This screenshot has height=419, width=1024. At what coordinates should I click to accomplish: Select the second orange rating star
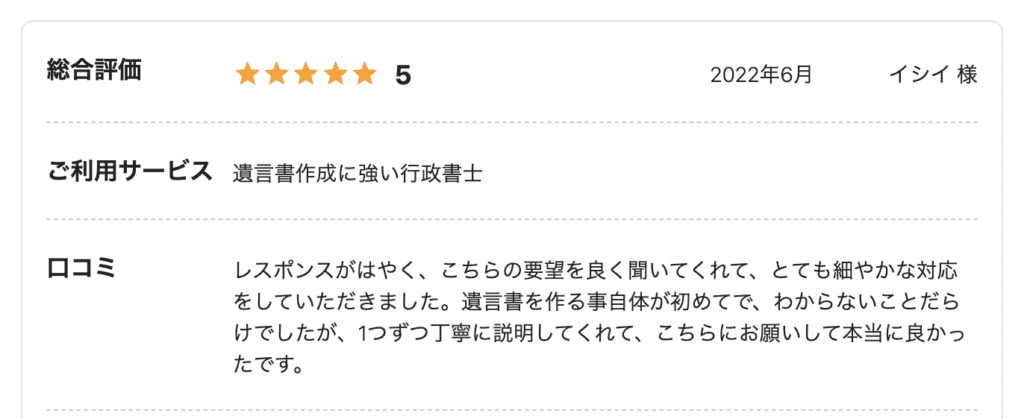(277, 74)
